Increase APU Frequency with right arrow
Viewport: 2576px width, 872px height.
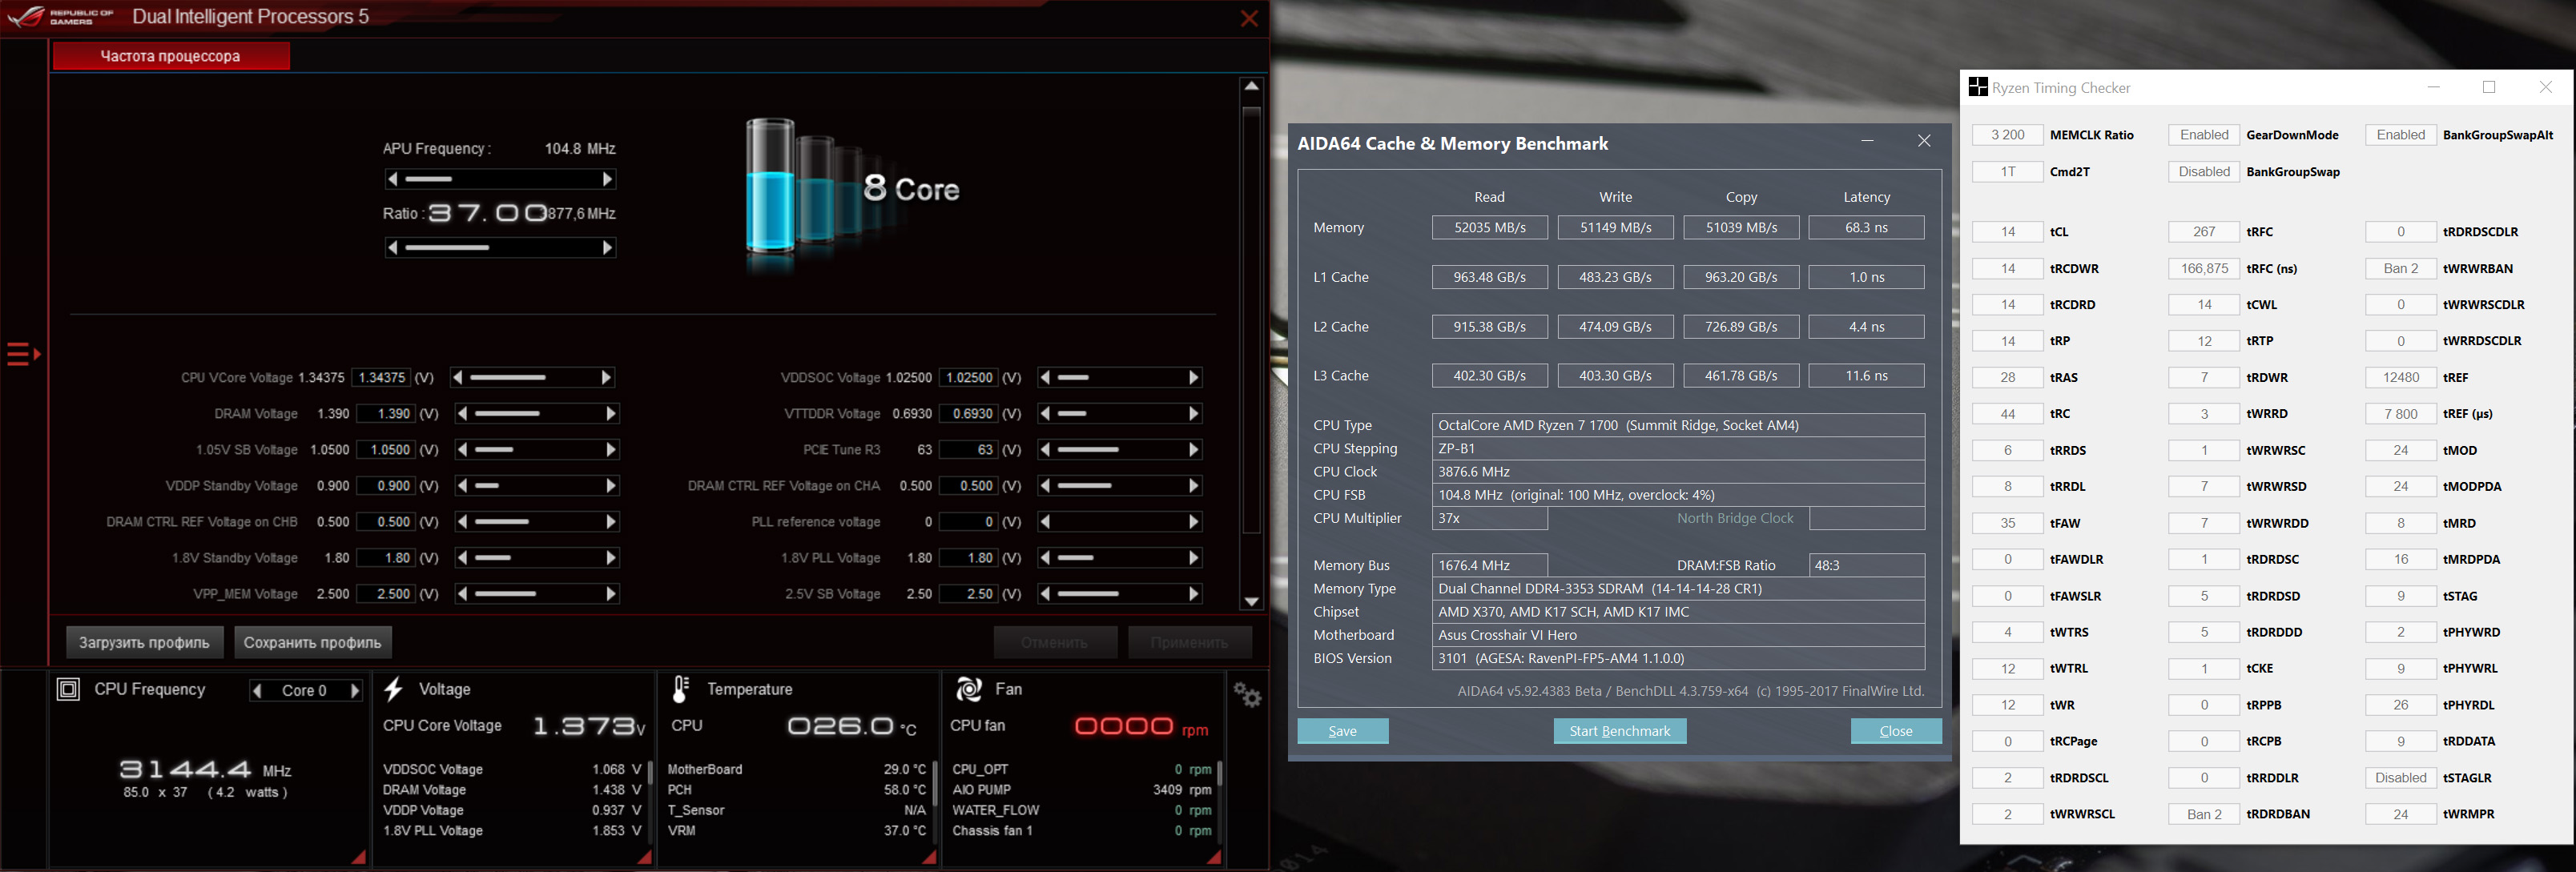607,179
